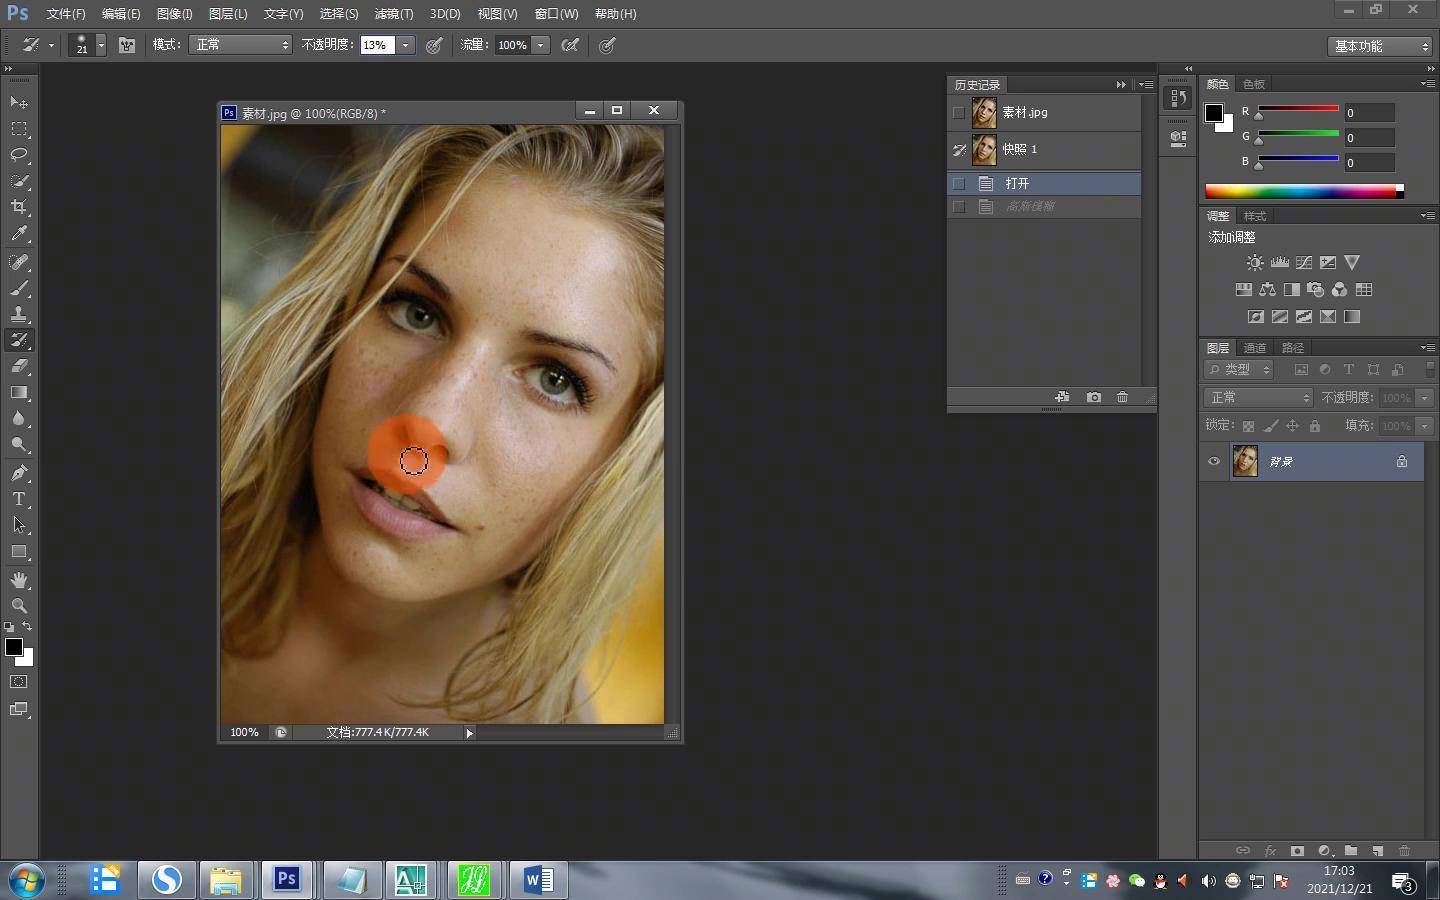This screenshot has width=1440, height=900.
Task: Open the brush mode dropdown showing 正常
Action: coord(240,45)
